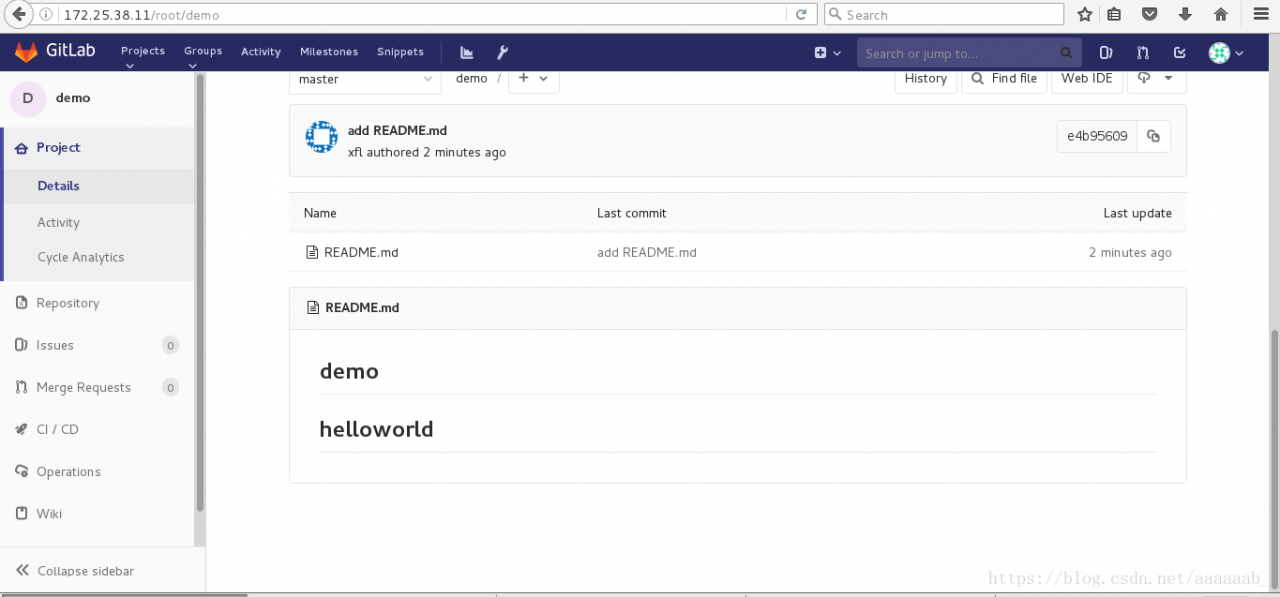Click the commit author avatar for add README.md
The height and width of the screenshot is (597, 1280).
point(322,137)
